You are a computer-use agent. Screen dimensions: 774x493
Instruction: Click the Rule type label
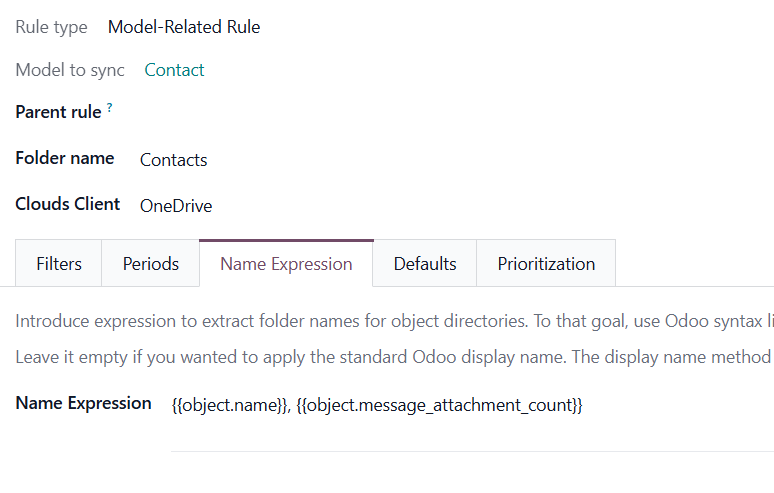point(51,27)
